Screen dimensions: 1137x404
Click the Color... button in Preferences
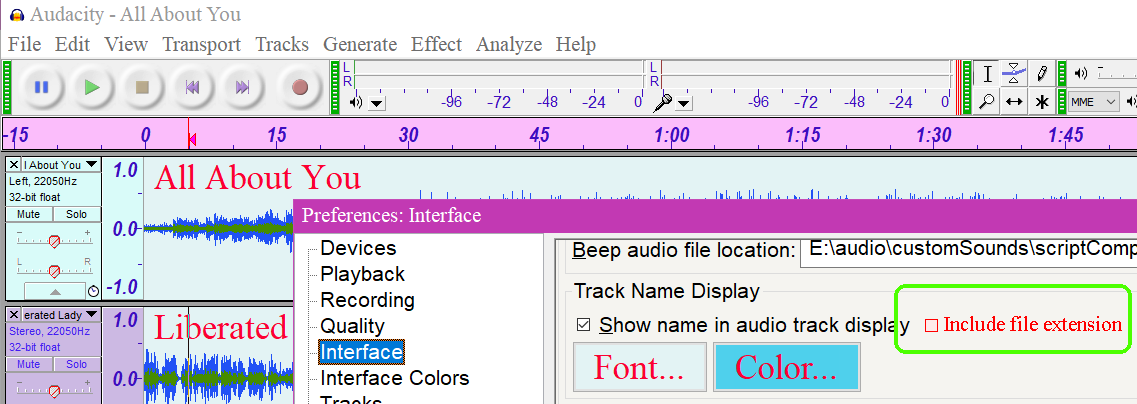coord(786,367)
